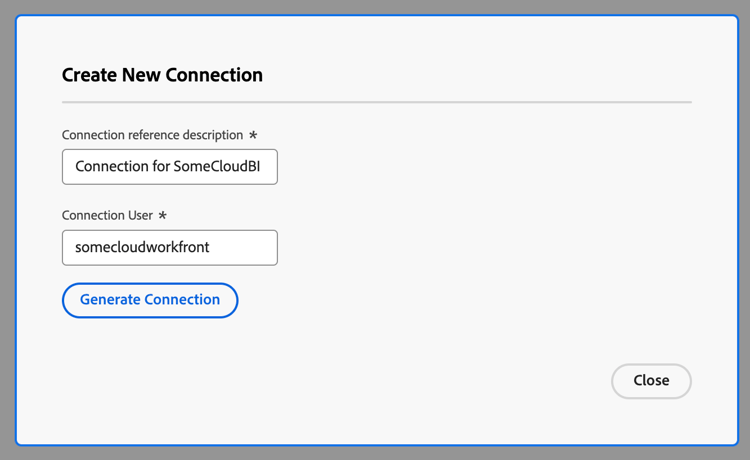Click the word "Create" in the dialog title
Image resolution: width=750 pixels, height=460 pixels.
[87, 75]
